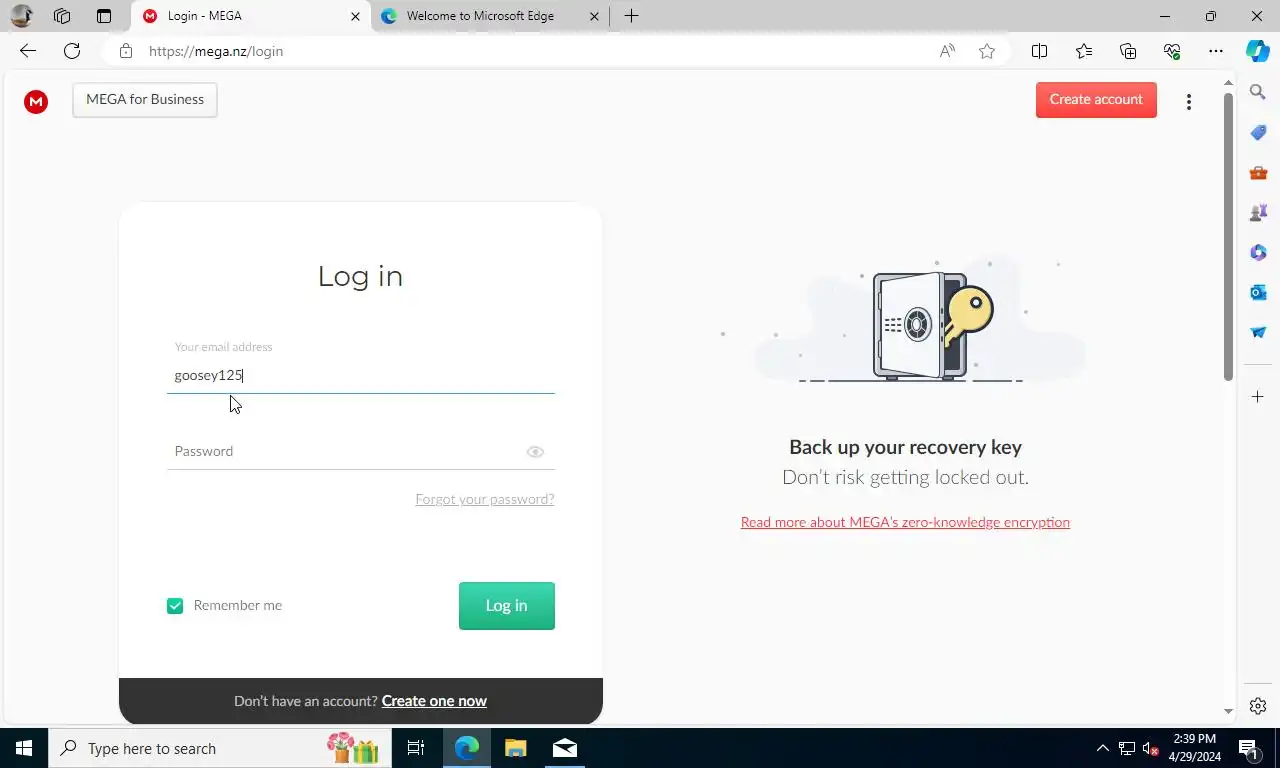
Task: Open Copilot sidebar
Action: point(1258,51)
